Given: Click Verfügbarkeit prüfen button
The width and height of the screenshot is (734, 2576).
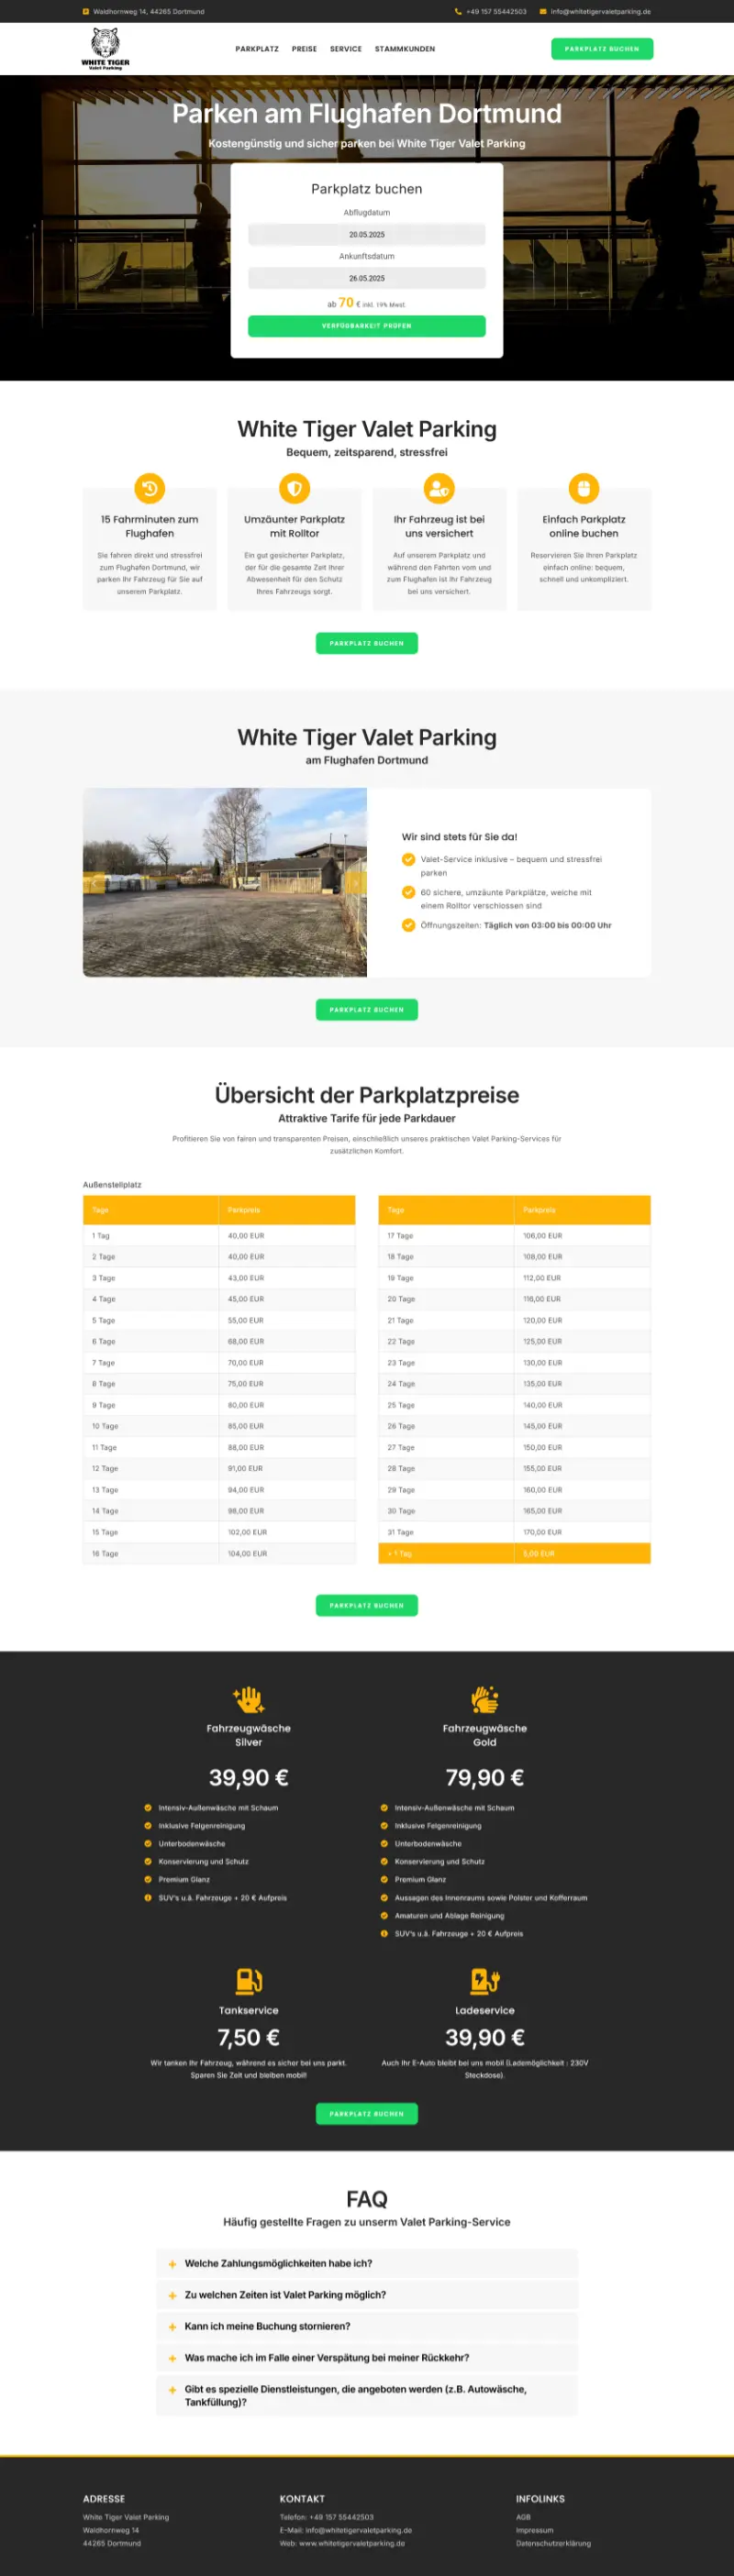Looking at the screenshot, I should tap(367, 326).
